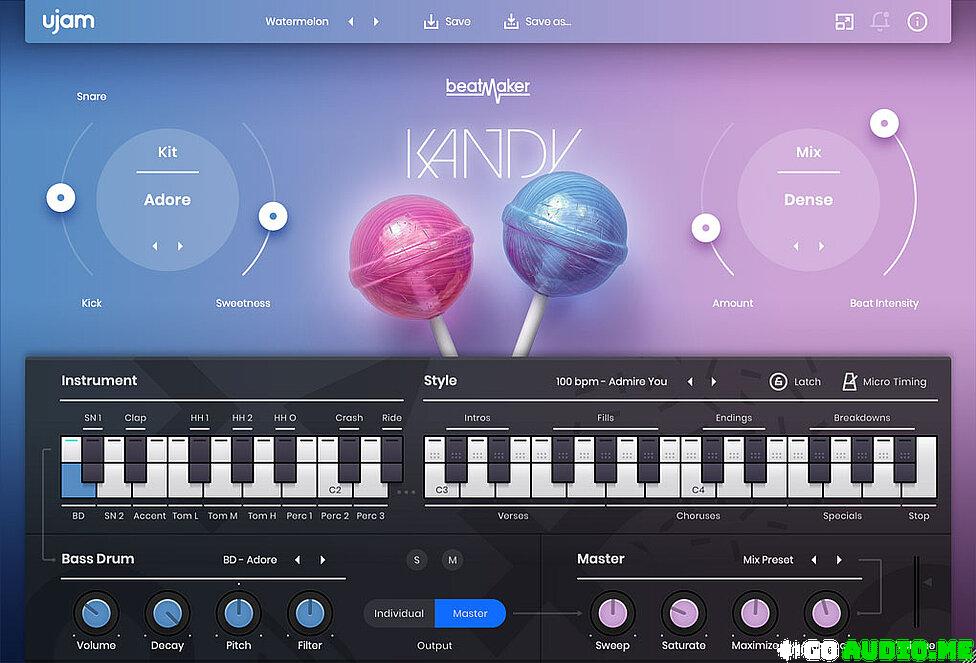Image resolution: width=976 pixels, height=663 pixels.
Task: Click the Mix Preset label
Action: point(768,560)
